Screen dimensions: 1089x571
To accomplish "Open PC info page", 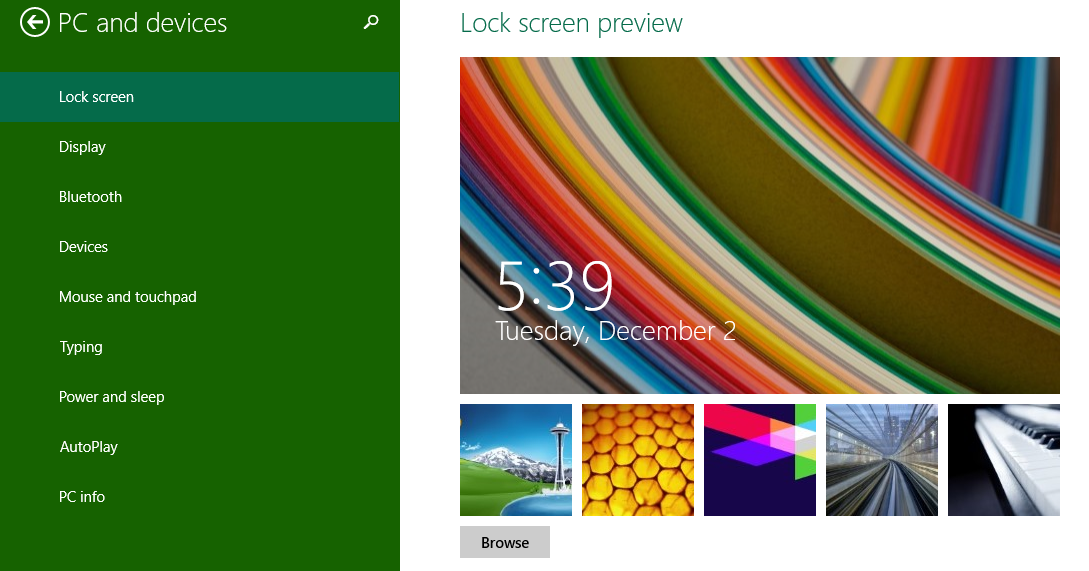I will point(200,497).
